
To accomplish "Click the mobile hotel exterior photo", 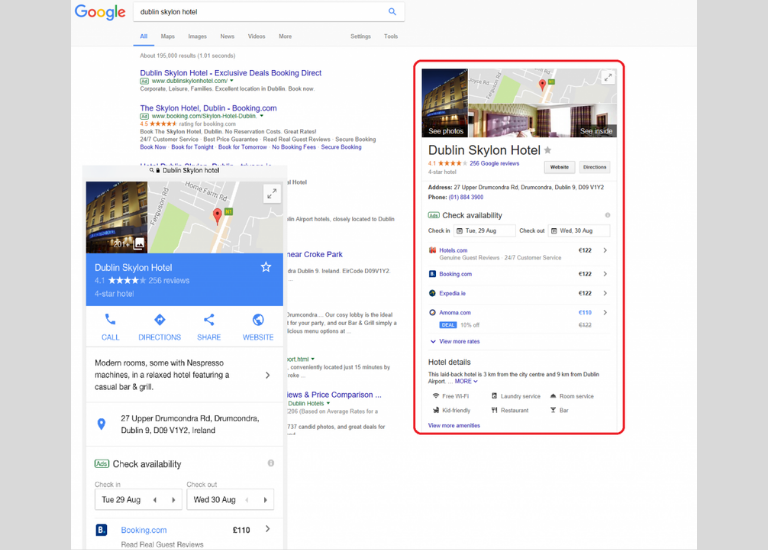I will click(x=117, y=217).
